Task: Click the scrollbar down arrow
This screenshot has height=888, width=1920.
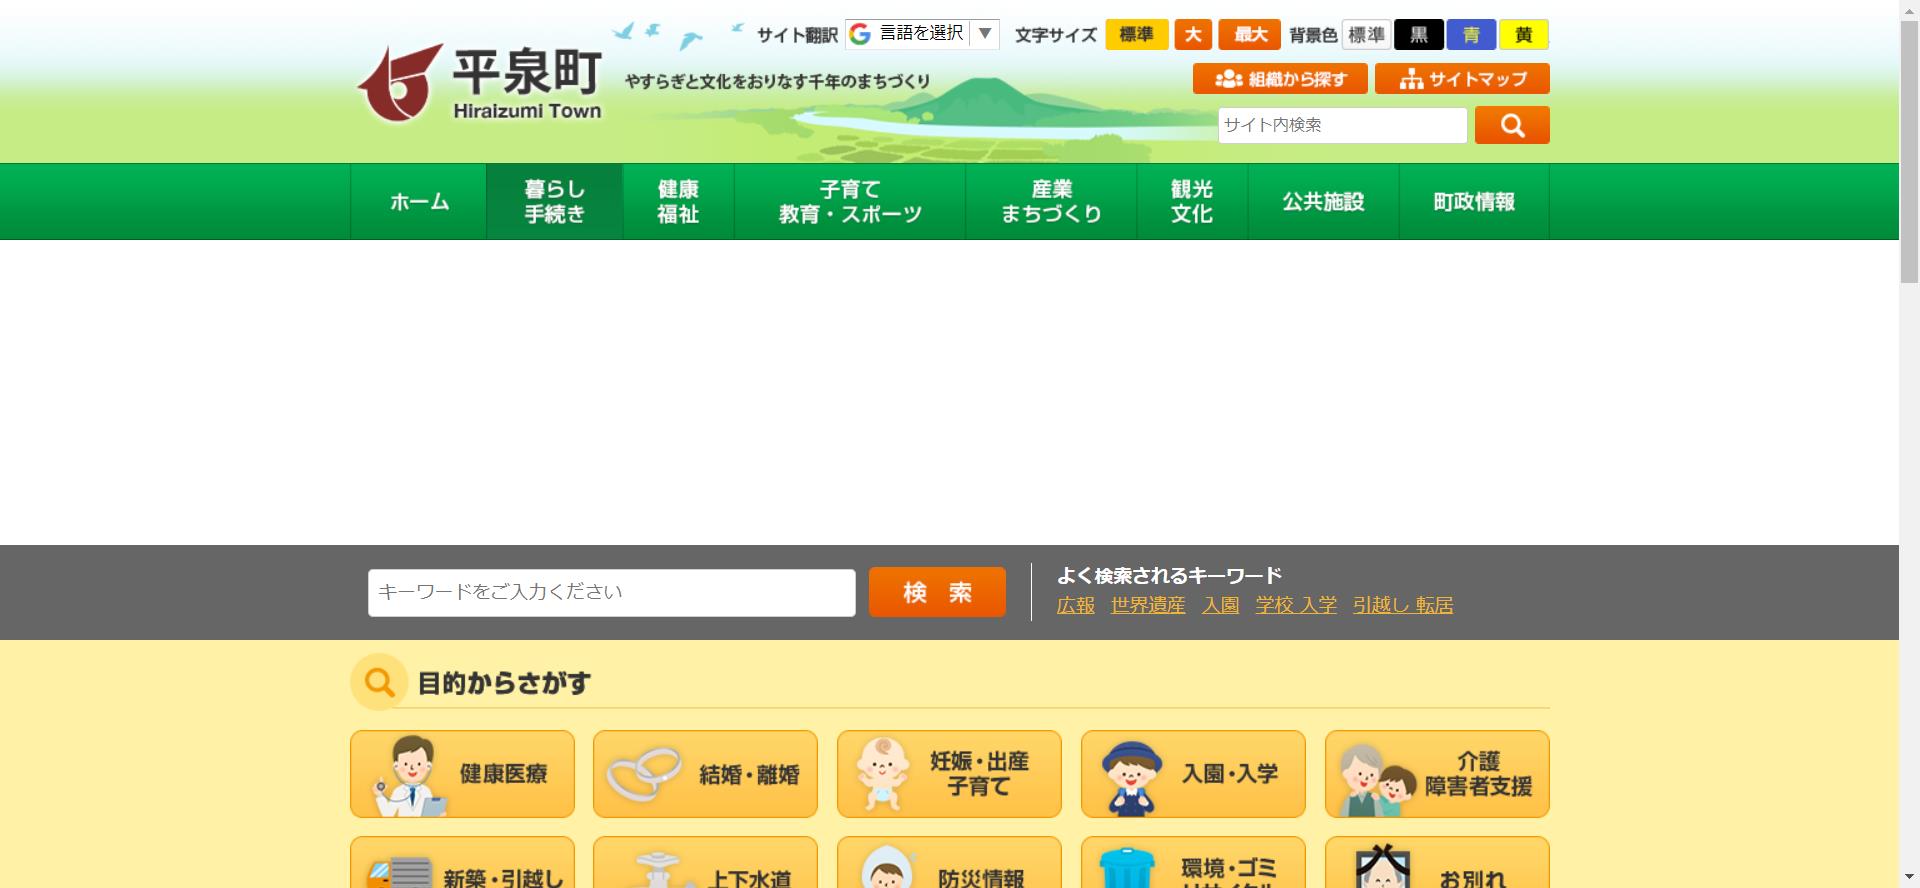Action: (x=1909, y=879)
